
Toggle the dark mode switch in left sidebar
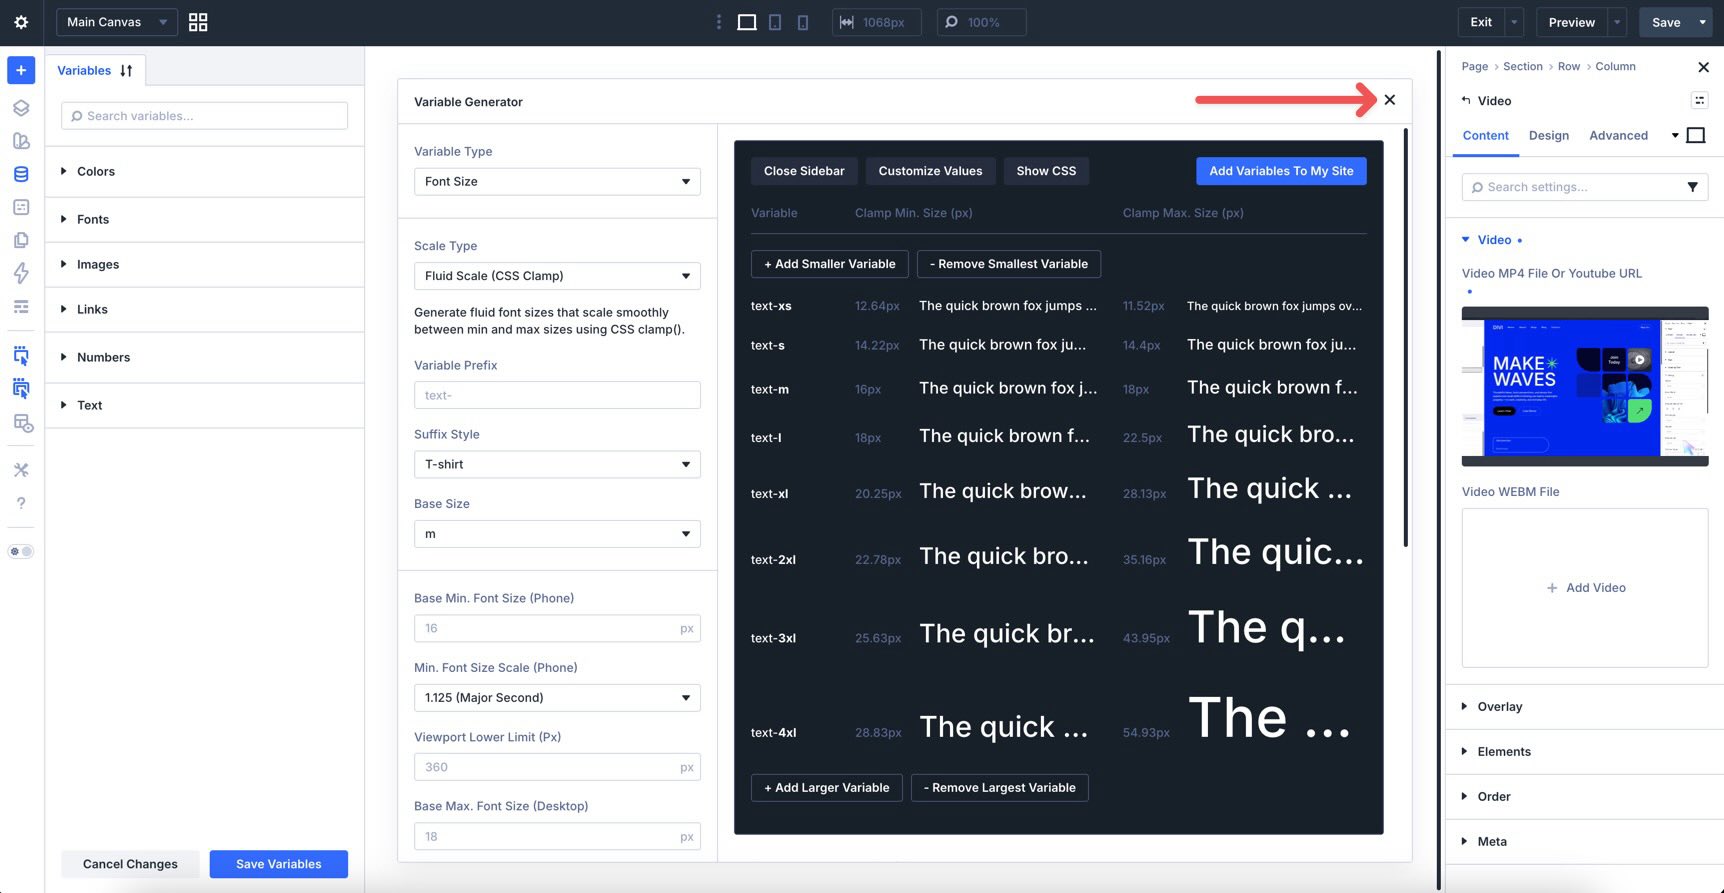tap(21, 551)
